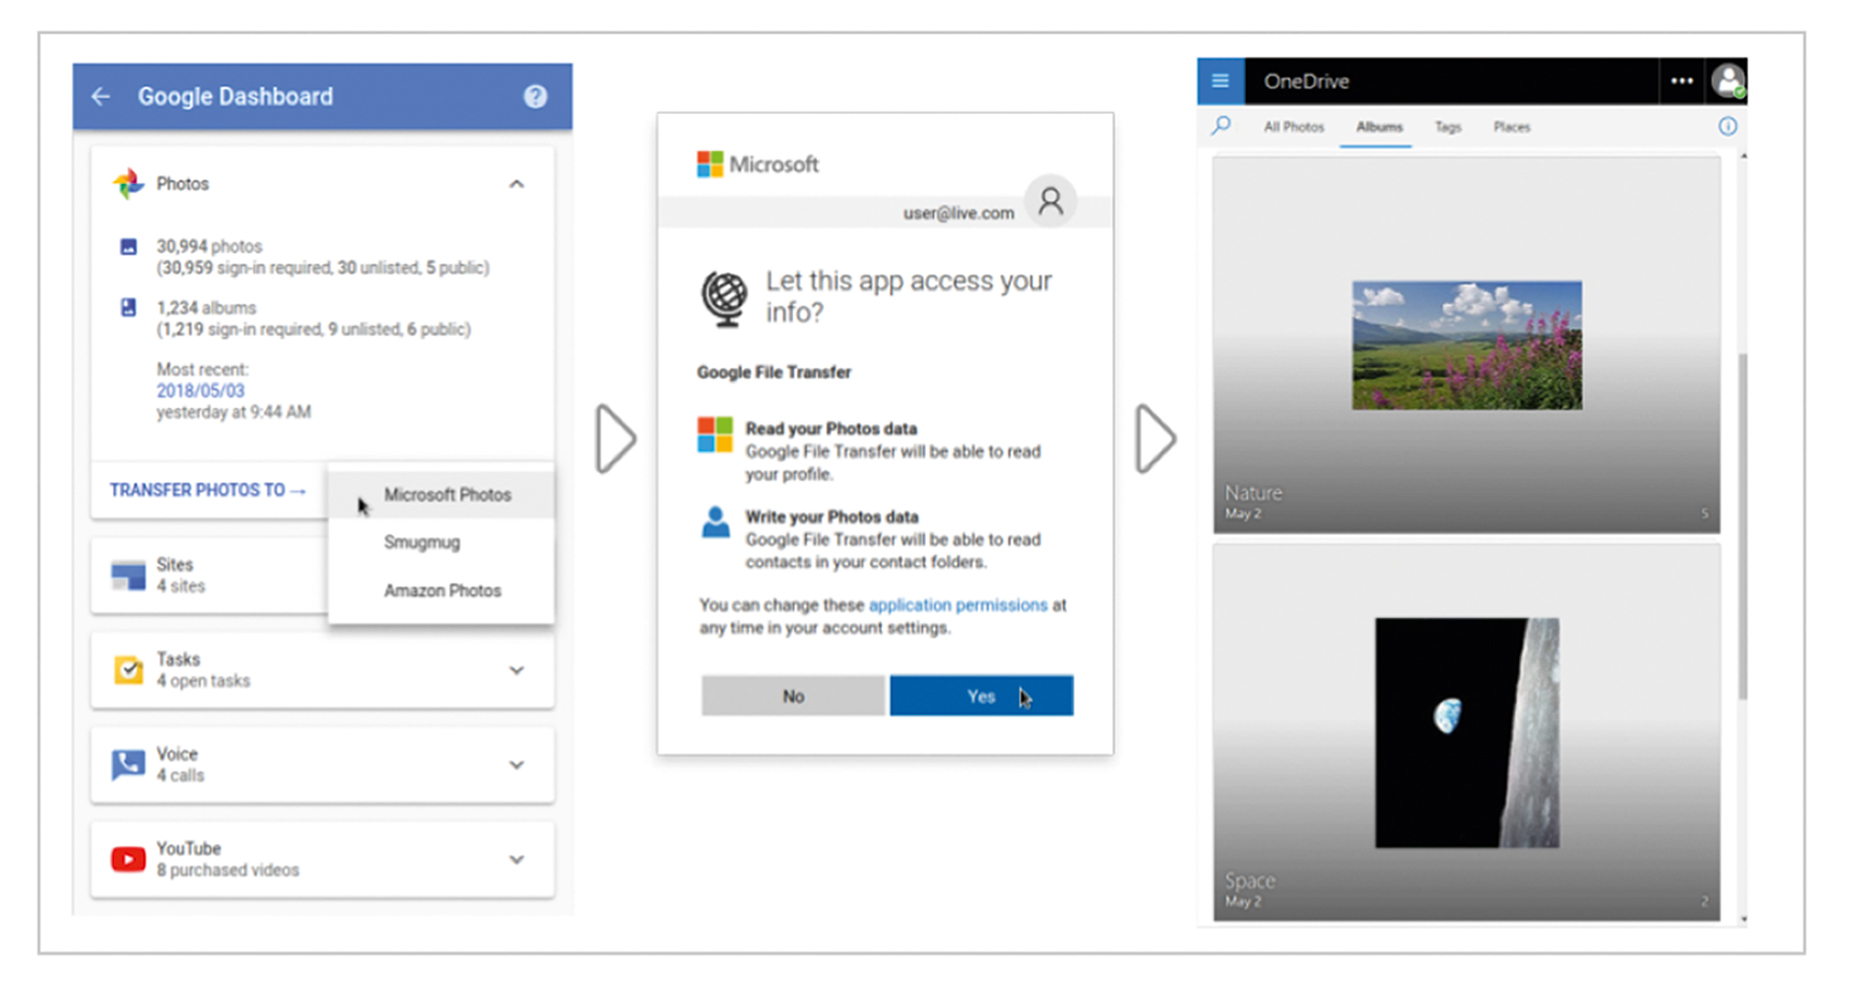
Task: Click the info icon in OneDrive
Action: 1727,126
